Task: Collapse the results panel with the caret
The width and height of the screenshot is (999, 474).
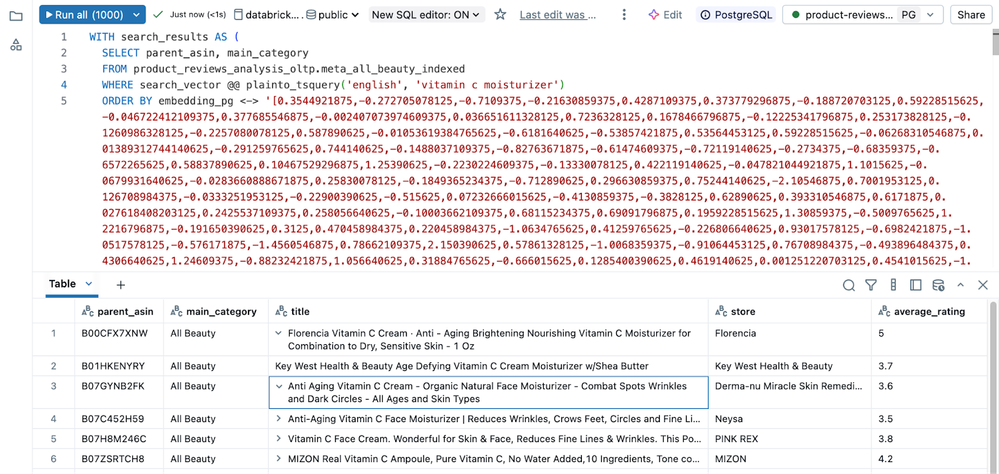Action: tap(960, 285)
